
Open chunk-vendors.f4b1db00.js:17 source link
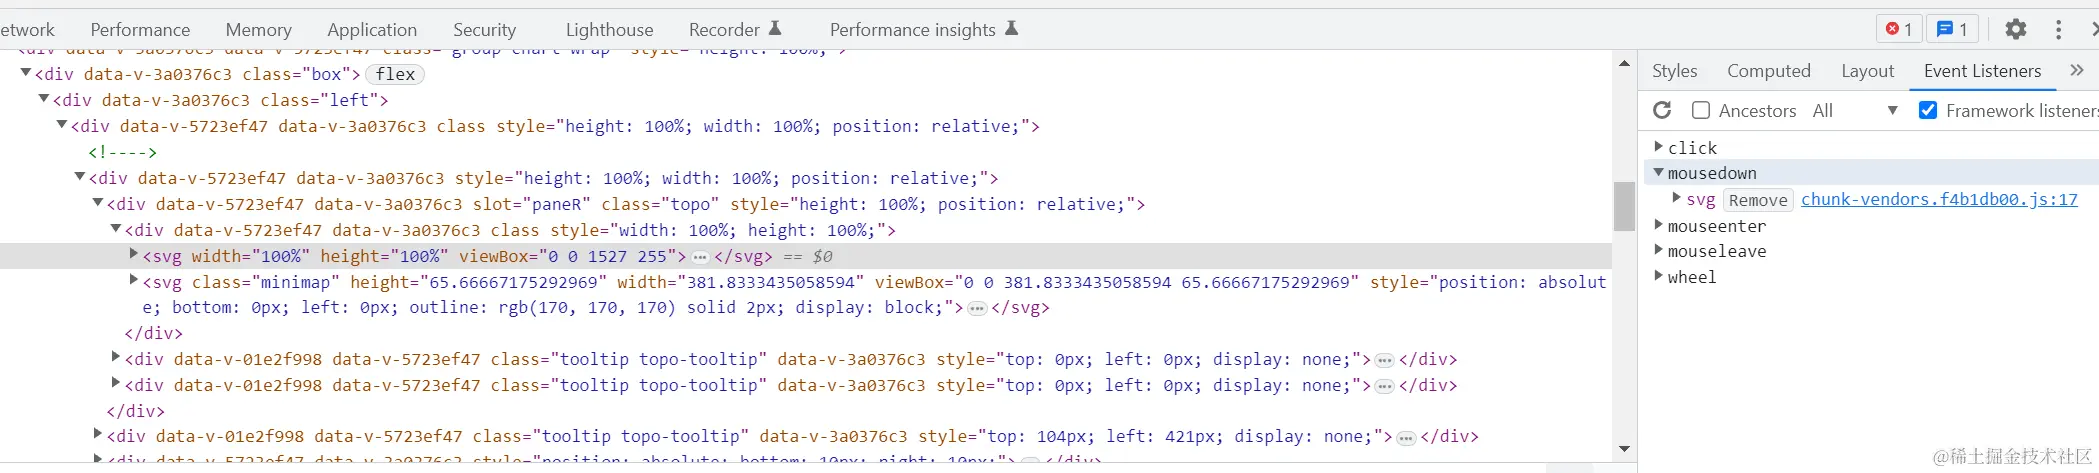tap(1939, 199)
